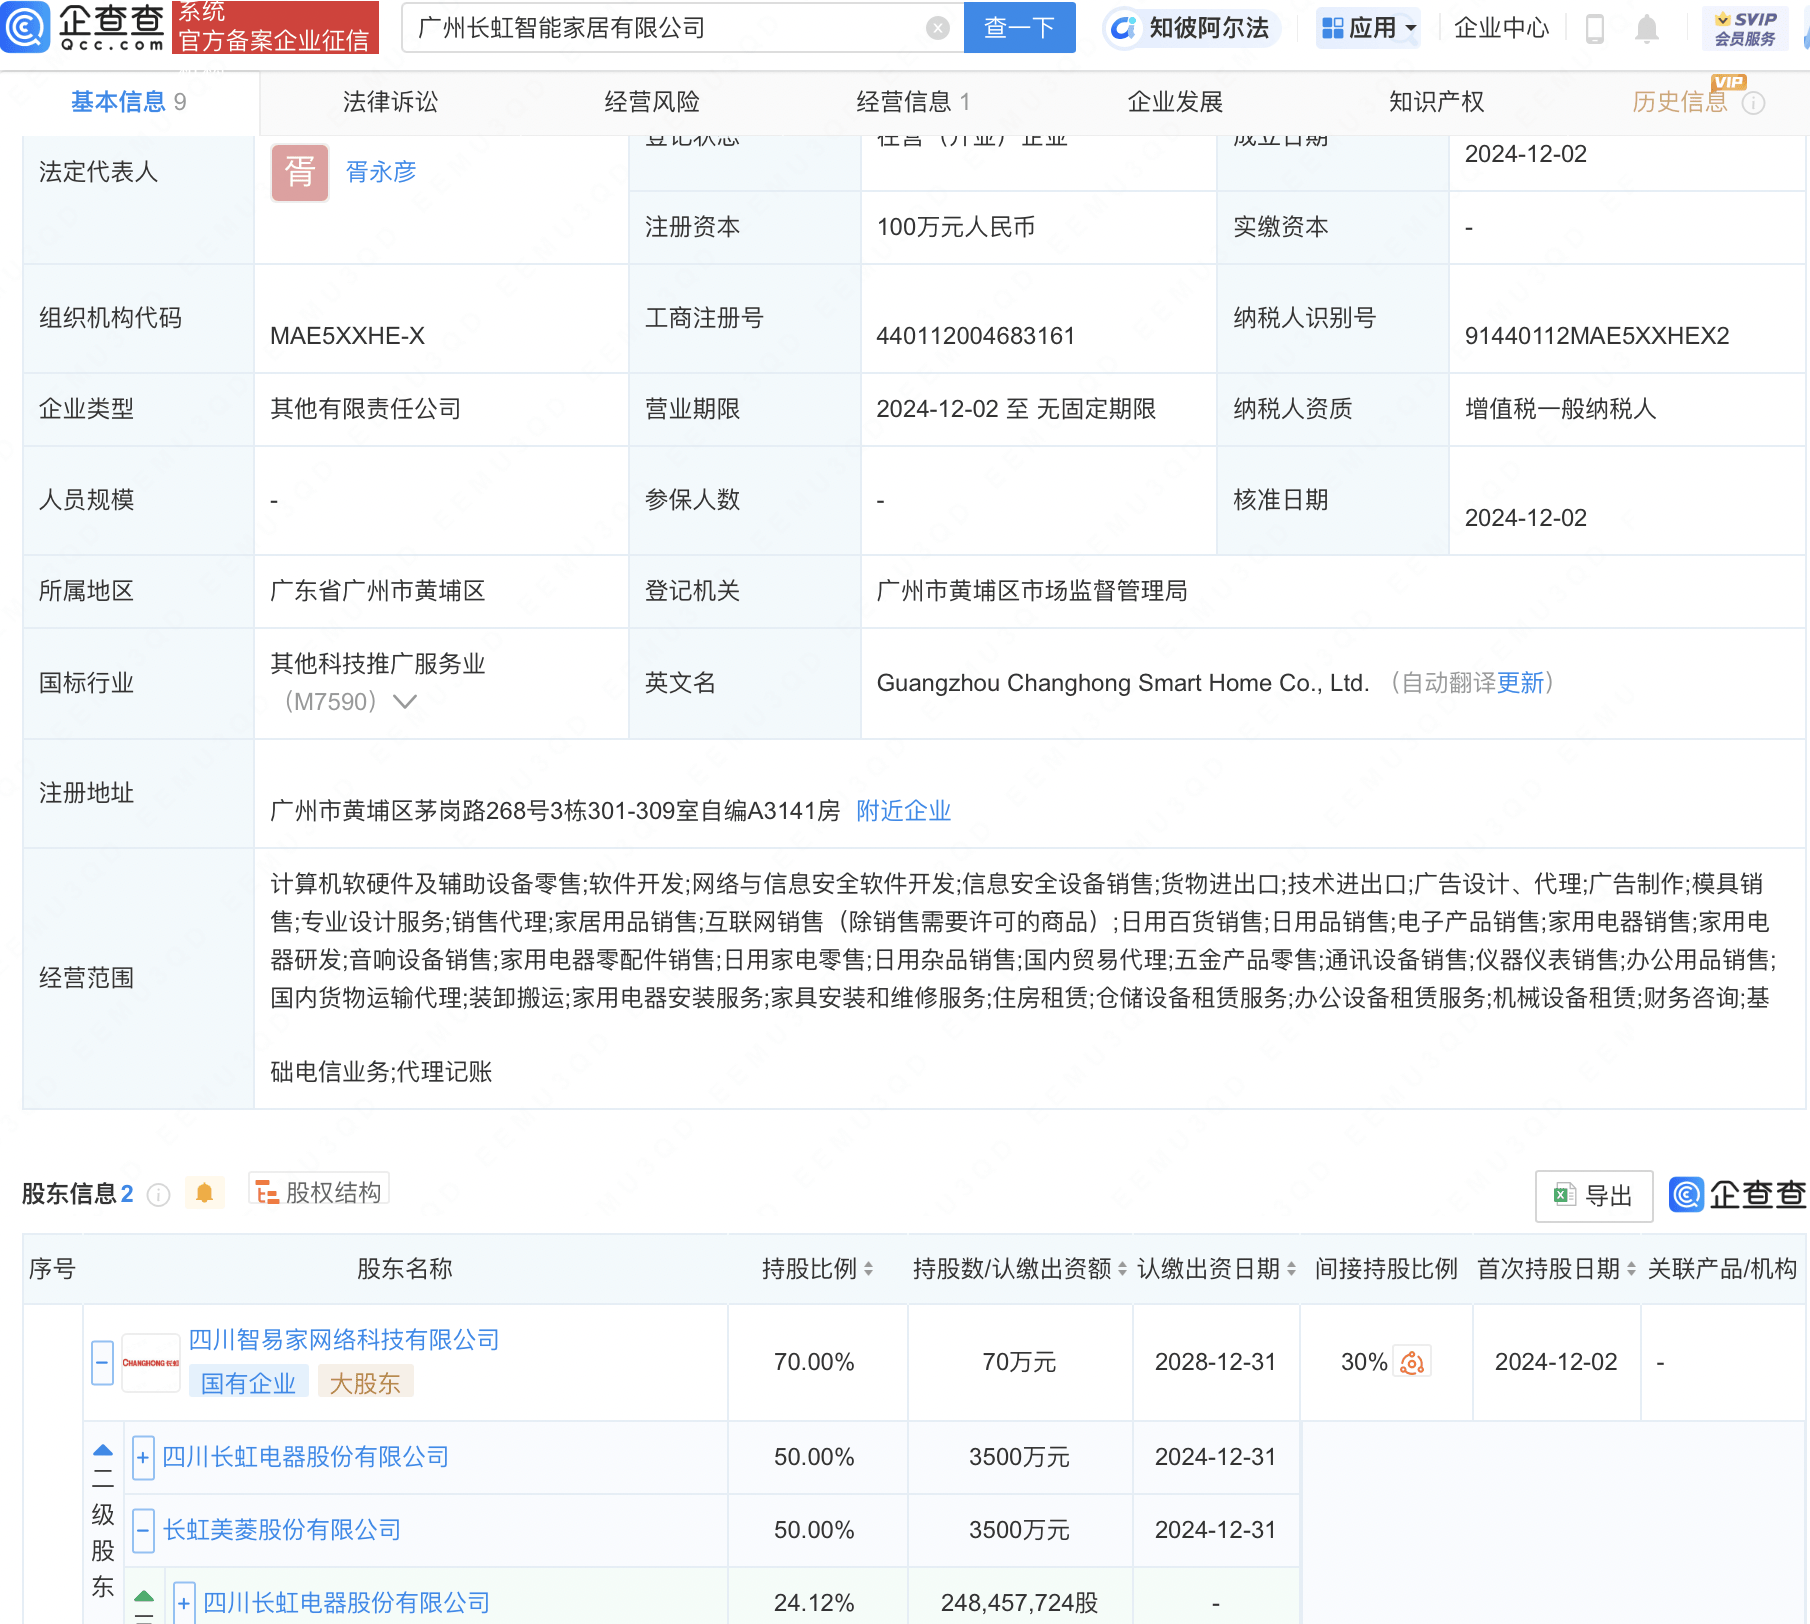Click the 查一下 search button
The image size is (1810, 1624).
click(x=1019, y=27)
